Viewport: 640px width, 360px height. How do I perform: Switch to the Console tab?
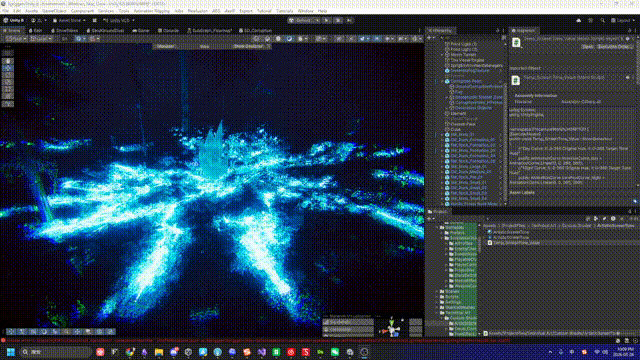(x=168, y=30)
